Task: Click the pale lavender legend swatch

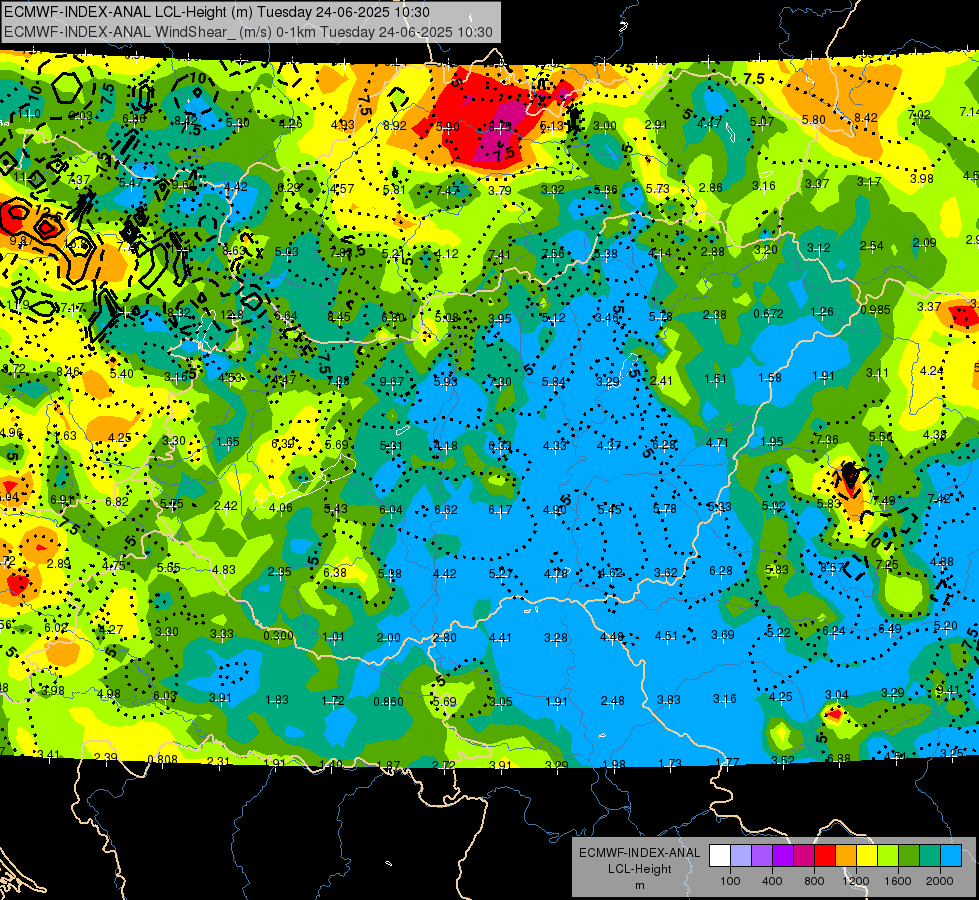Action: 741,856
